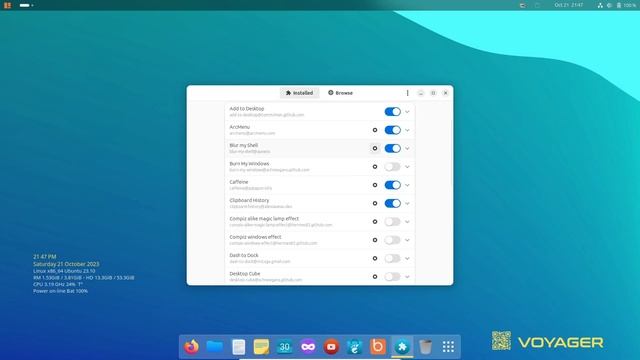640x360 pixels.
Task: Click the Caffeine extension name
Action: tap(239, 182)
